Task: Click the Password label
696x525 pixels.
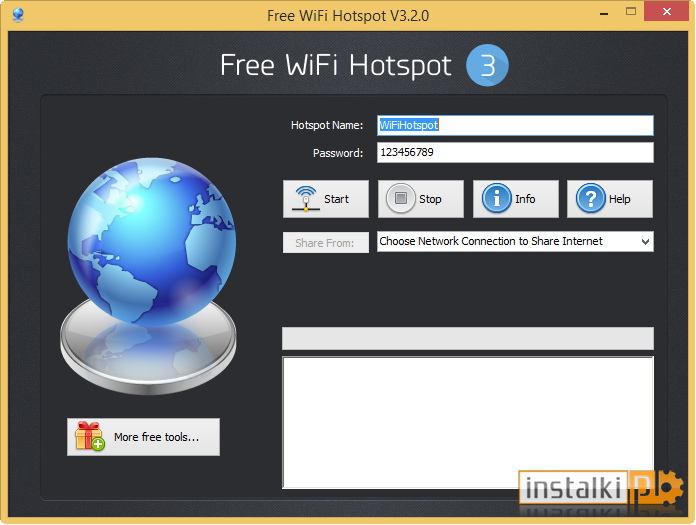Action: point(338,153)
